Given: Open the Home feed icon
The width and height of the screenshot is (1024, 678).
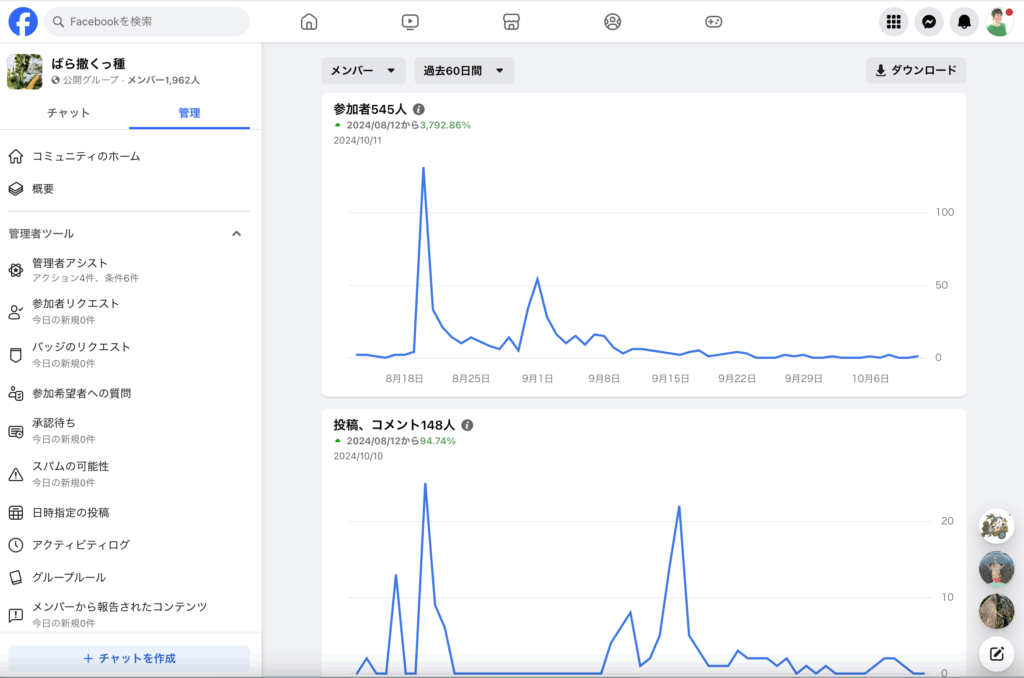Looking at the screenshot, I should coord(309,22).
